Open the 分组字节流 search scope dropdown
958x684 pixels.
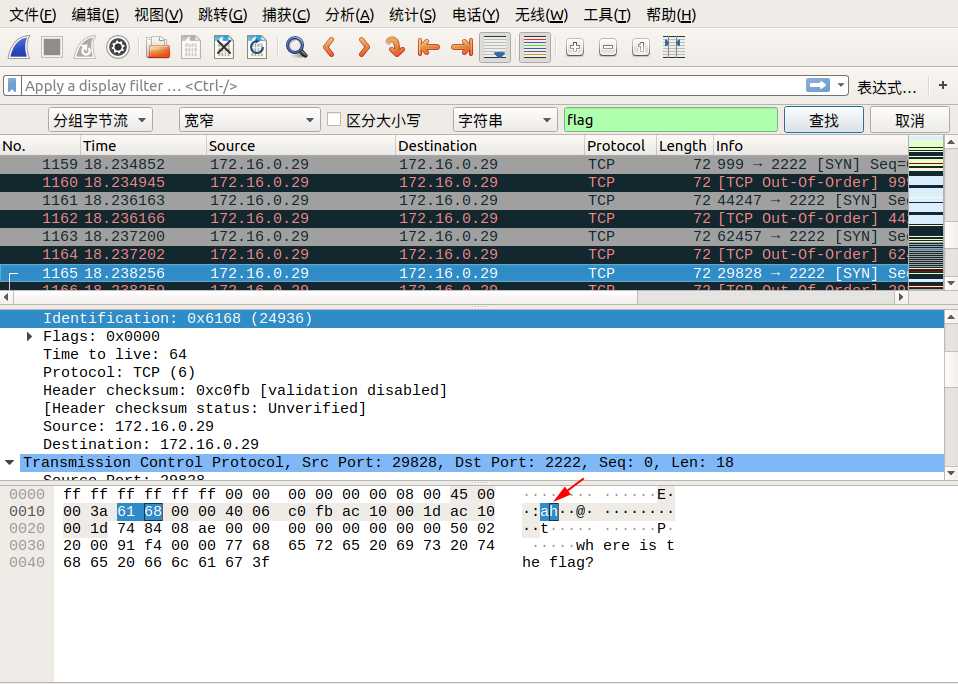100,120
